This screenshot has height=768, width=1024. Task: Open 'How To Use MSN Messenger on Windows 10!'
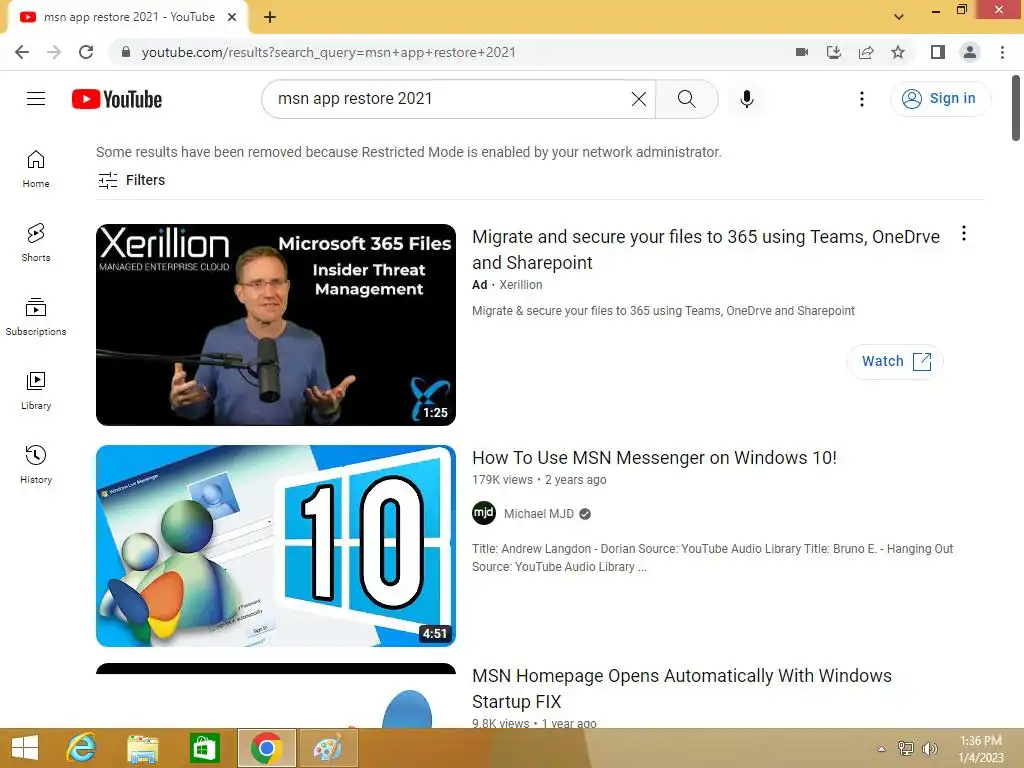654,458
